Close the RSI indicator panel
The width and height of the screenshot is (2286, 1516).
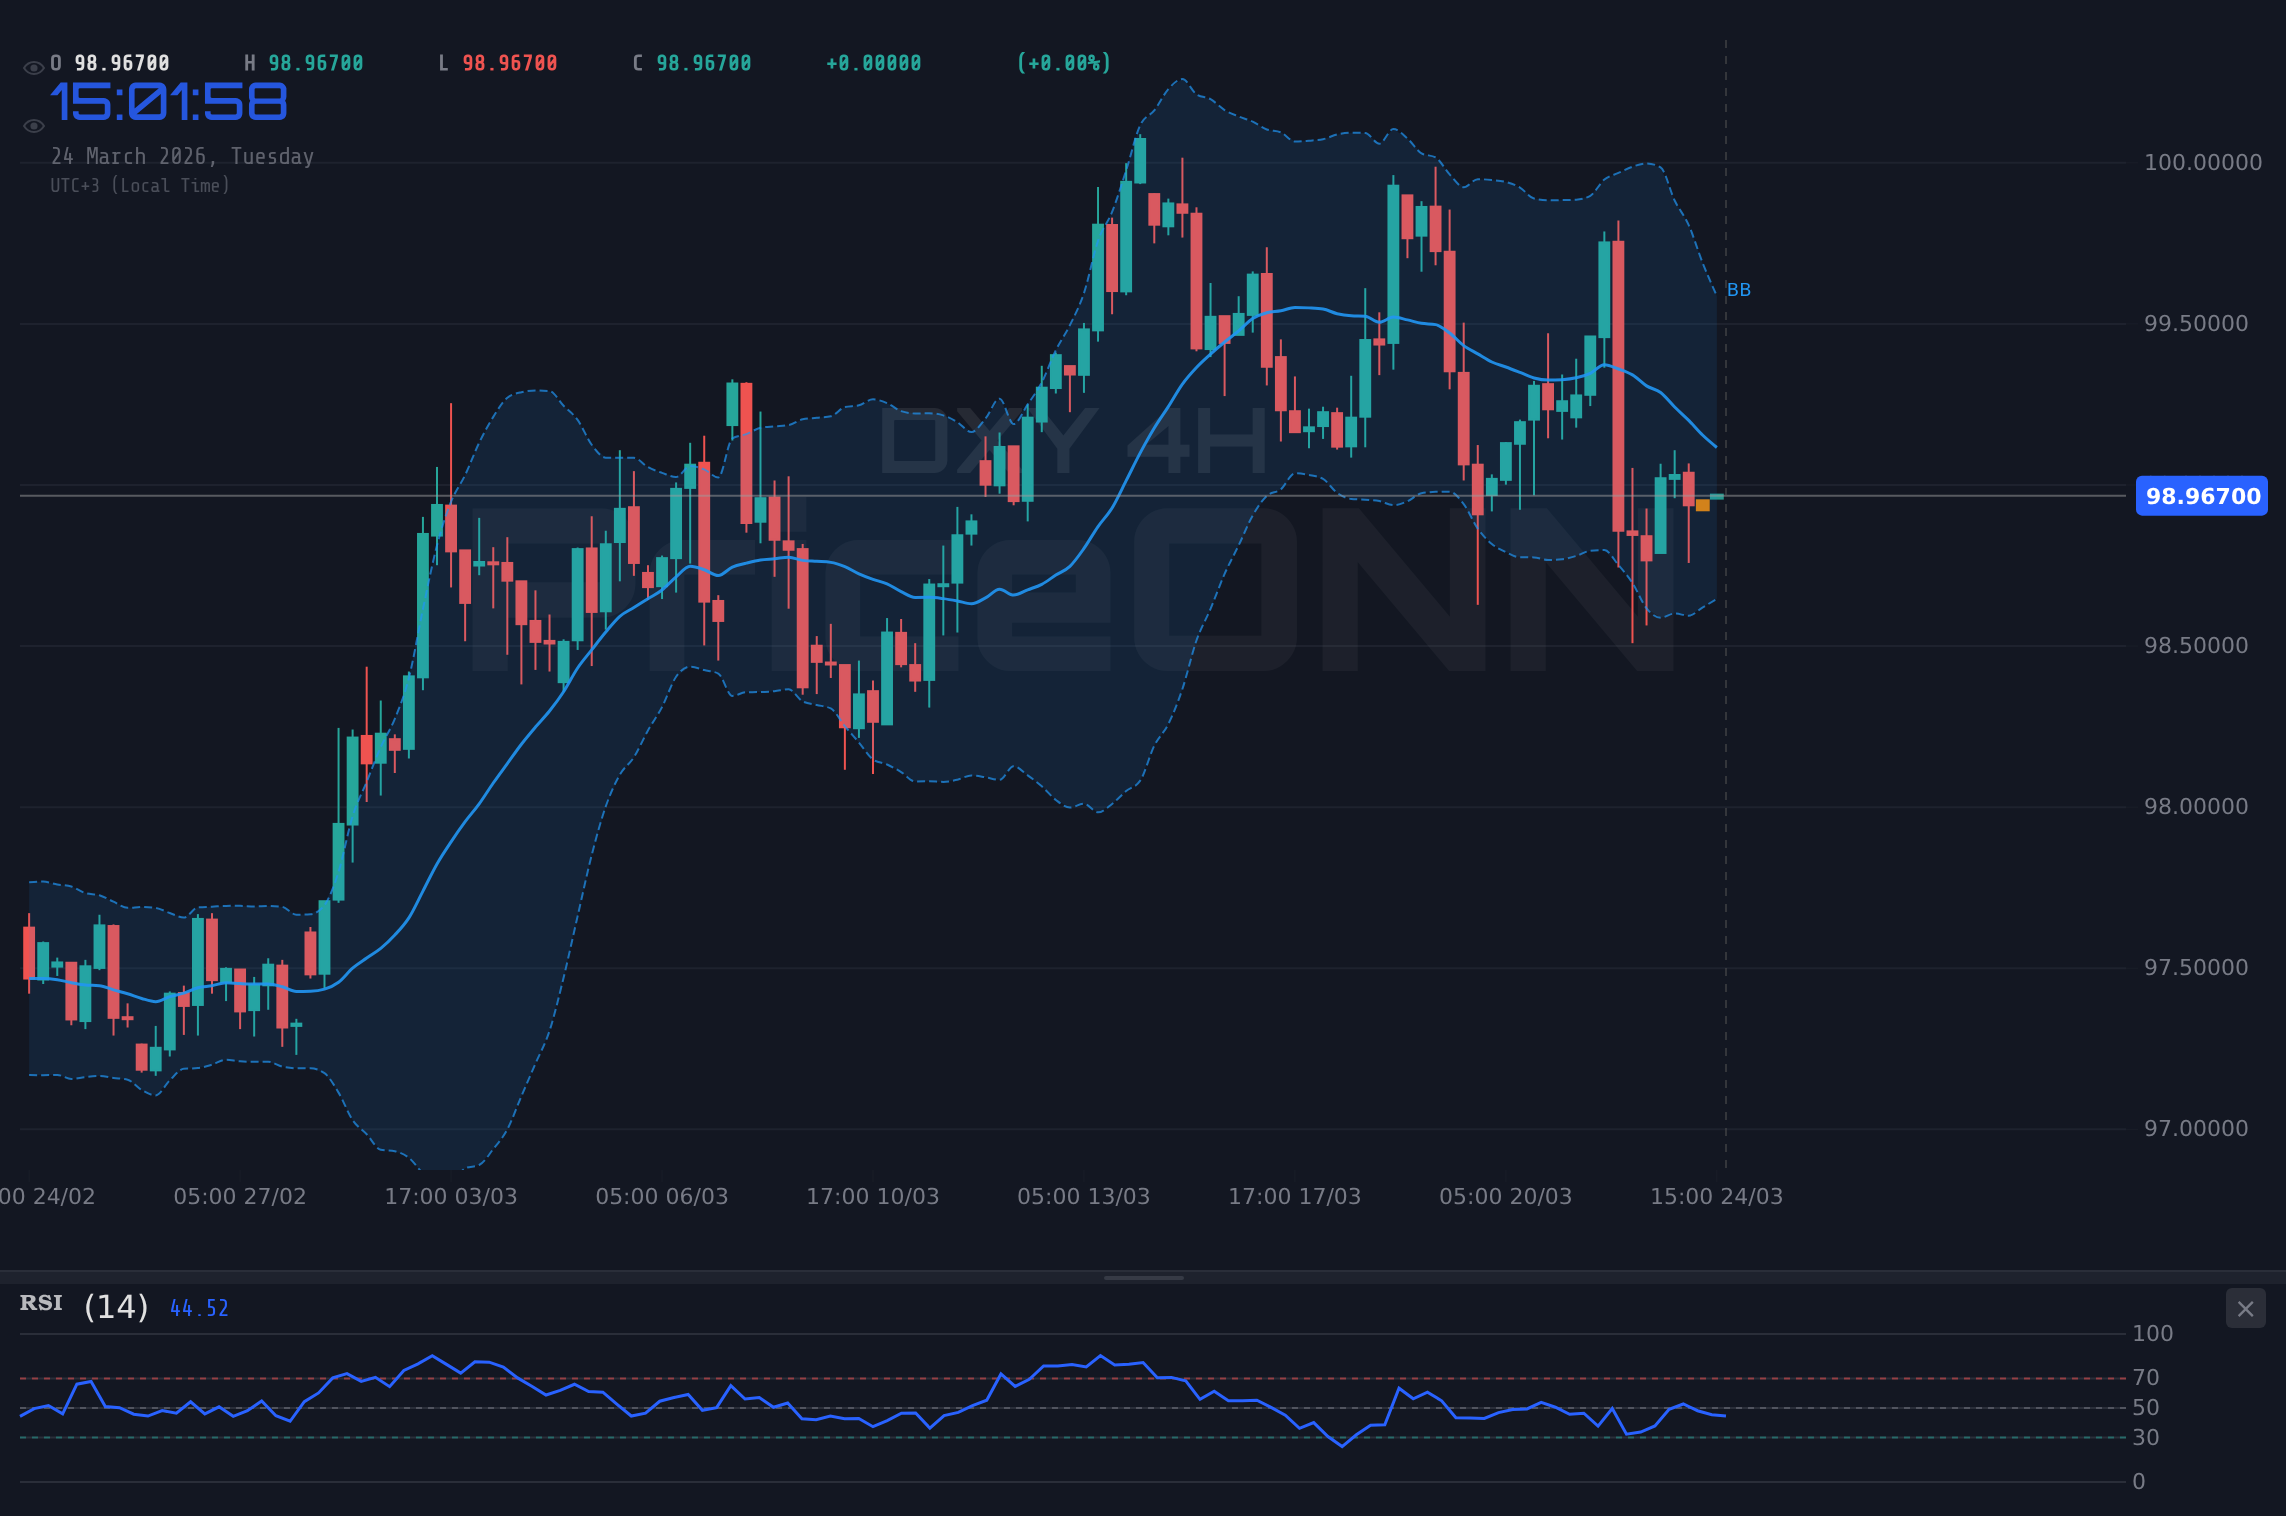pos(2246,1308)
